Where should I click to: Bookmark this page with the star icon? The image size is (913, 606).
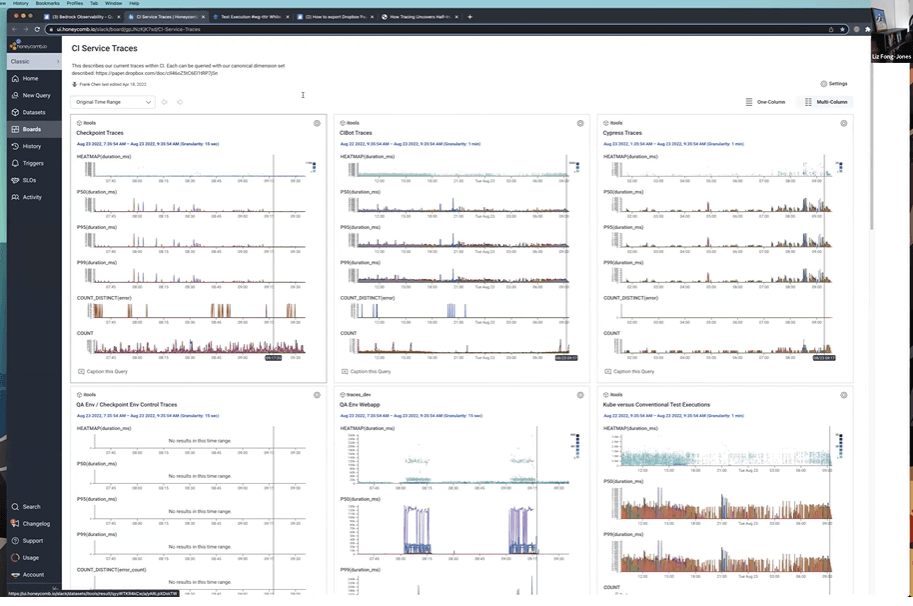[842, 29]
